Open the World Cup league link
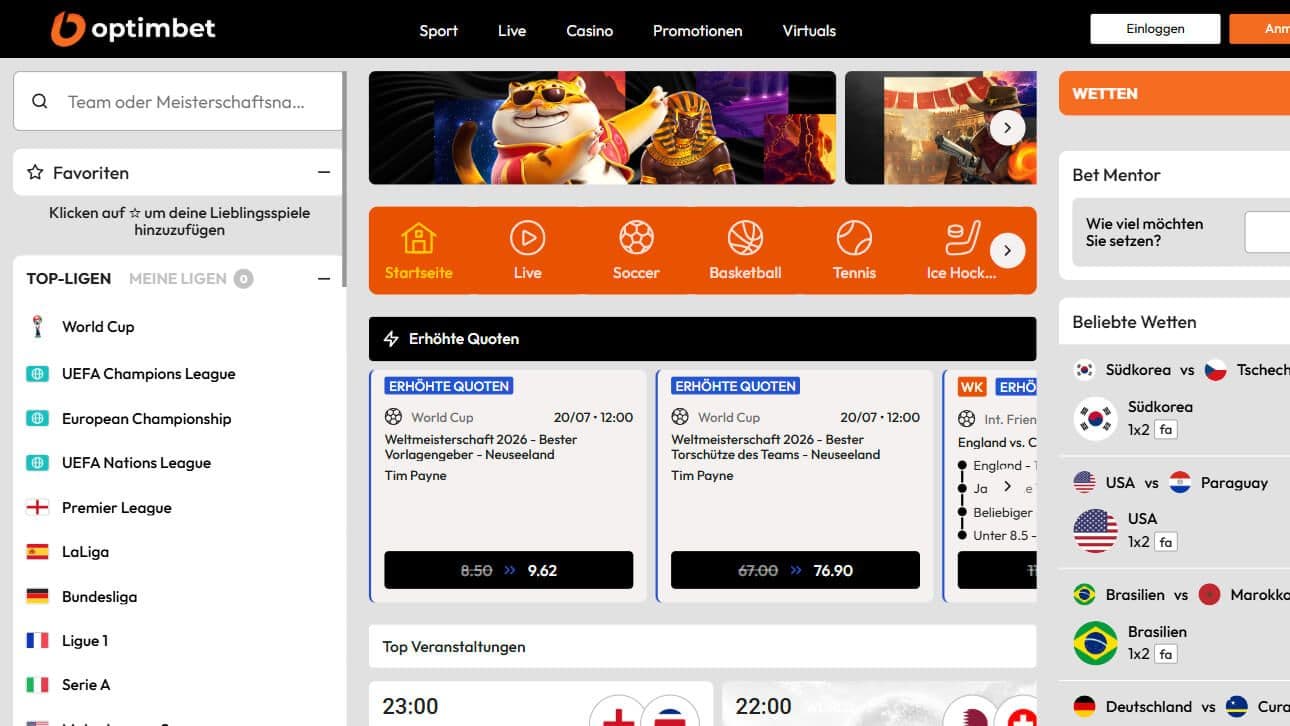1290x726 pixels. [98, 326]
